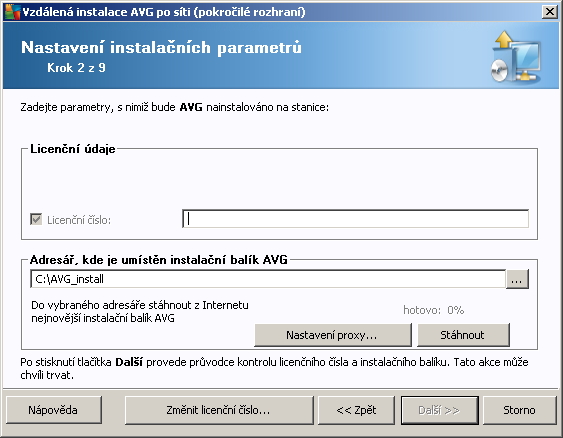
Task: Click 'Adresář, kde je umístěn instalační balík AVG' label
Action: 159,260
